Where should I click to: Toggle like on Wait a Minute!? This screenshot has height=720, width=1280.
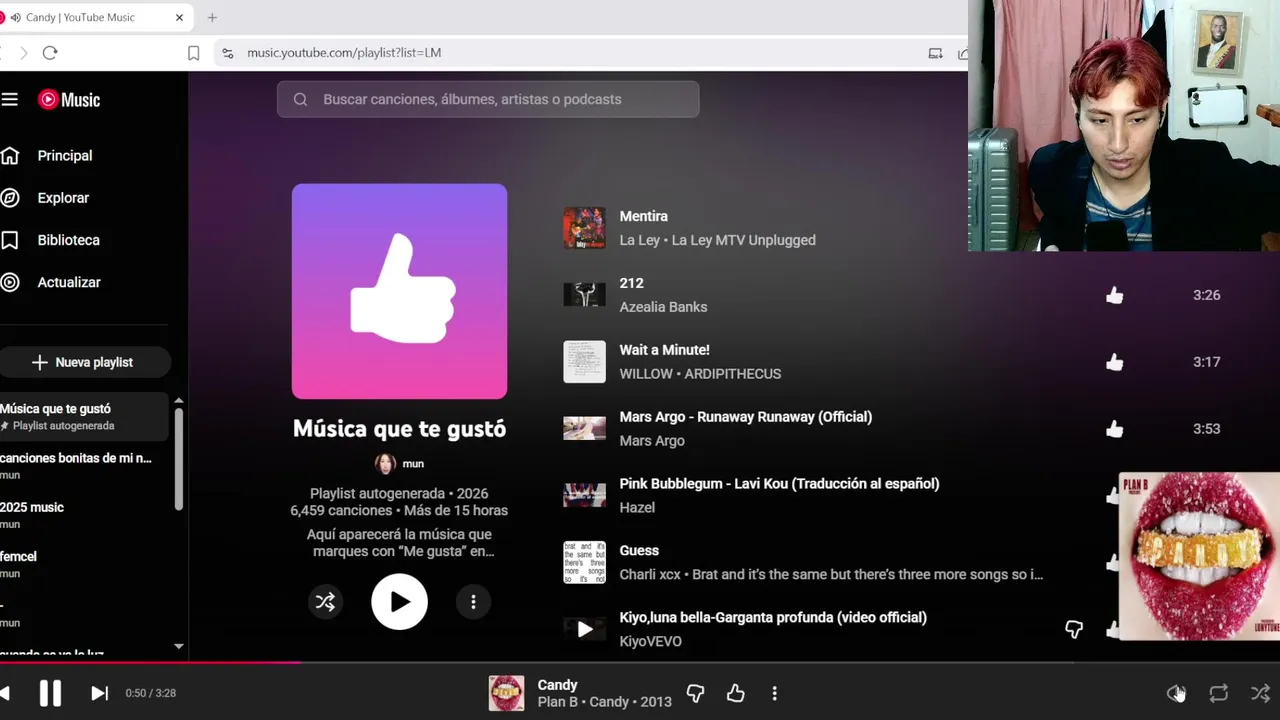pos(1114,362)
